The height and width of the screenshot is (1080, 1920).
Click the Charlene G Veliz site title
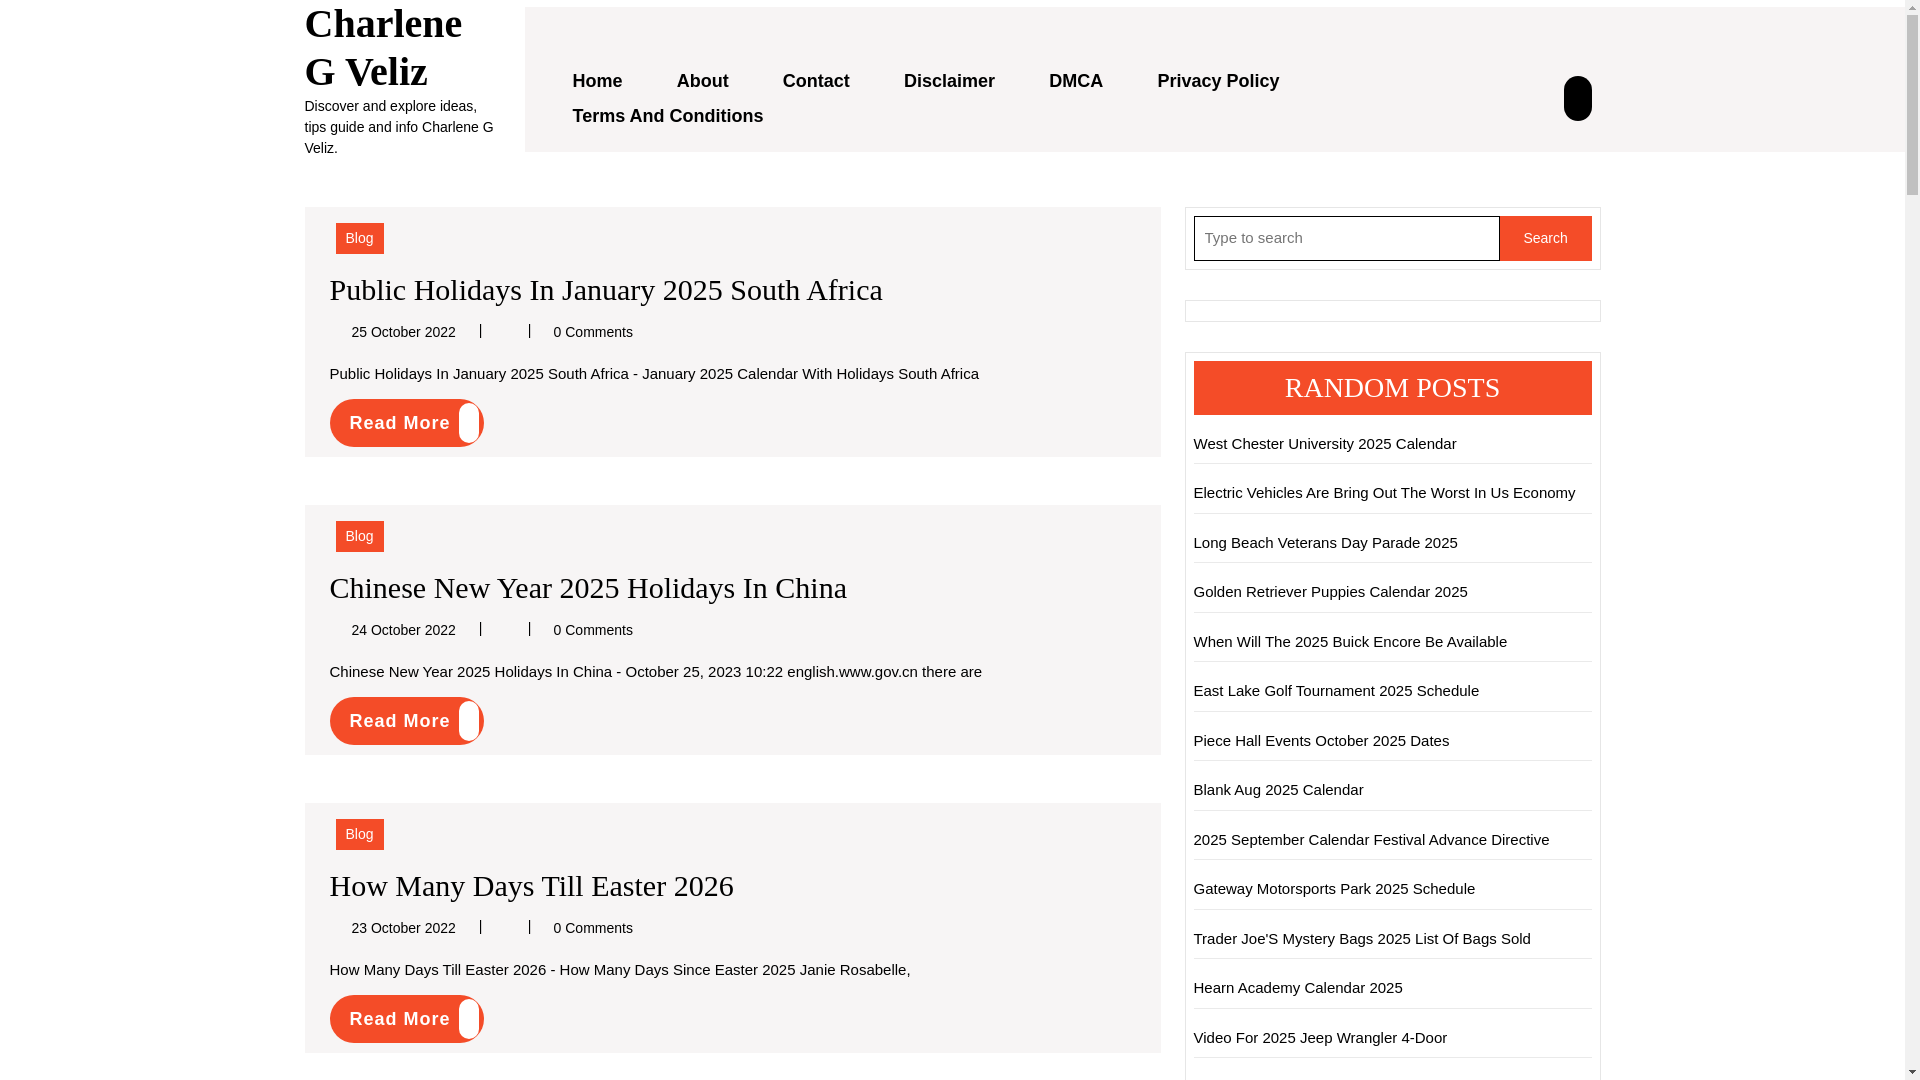pyautogui.click(x=383, y=47)
